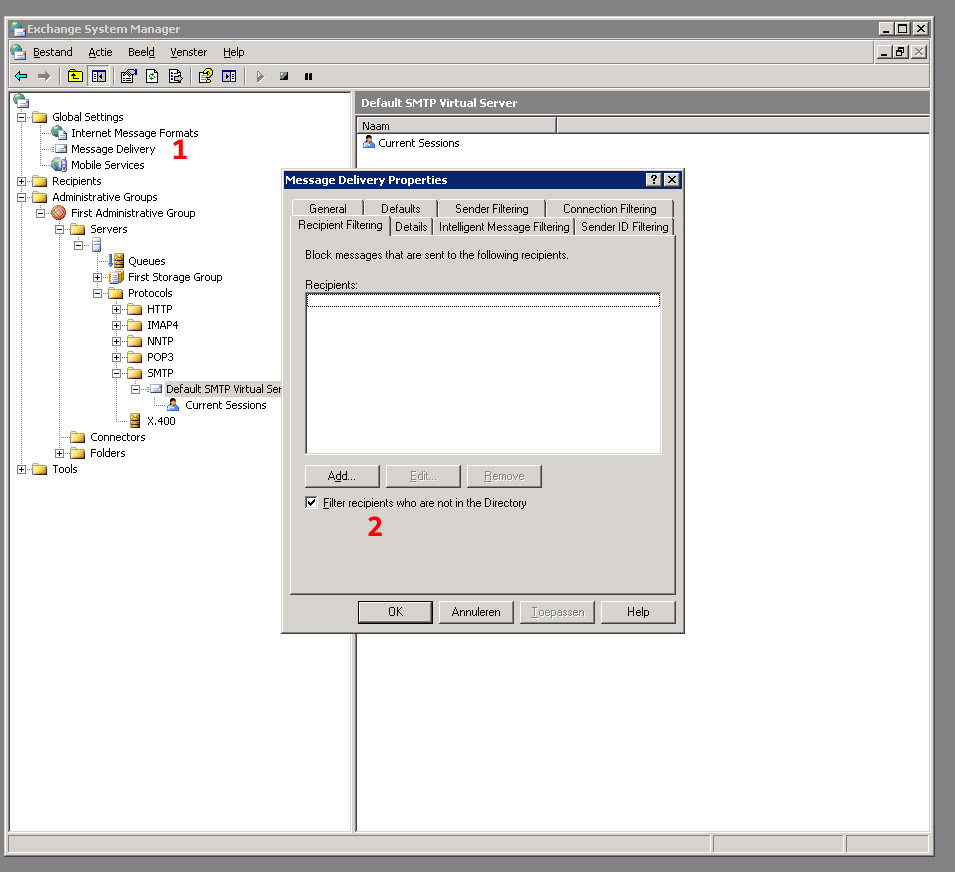
Task: Click Current Sessions icon in right pane
Action: pyautogui.click(x=368, y=142)
